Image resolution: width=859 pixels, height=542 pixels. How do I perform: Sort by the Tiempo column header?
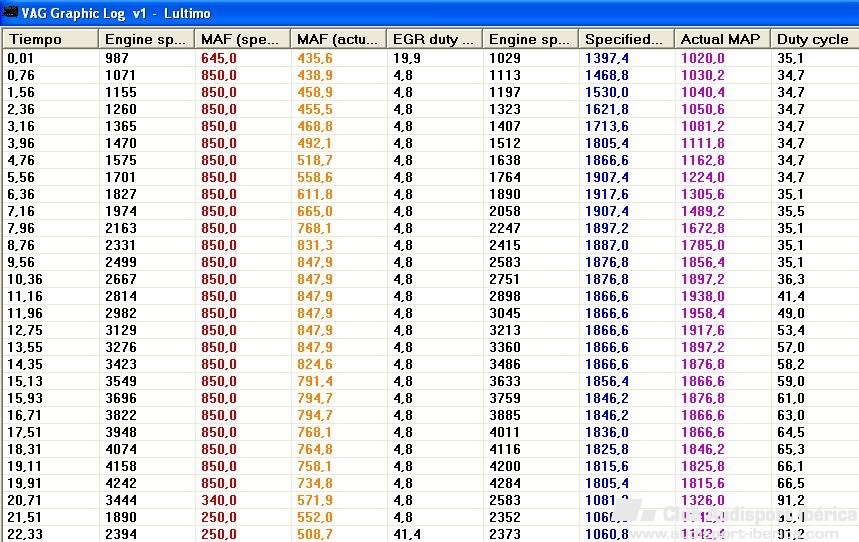50,39
